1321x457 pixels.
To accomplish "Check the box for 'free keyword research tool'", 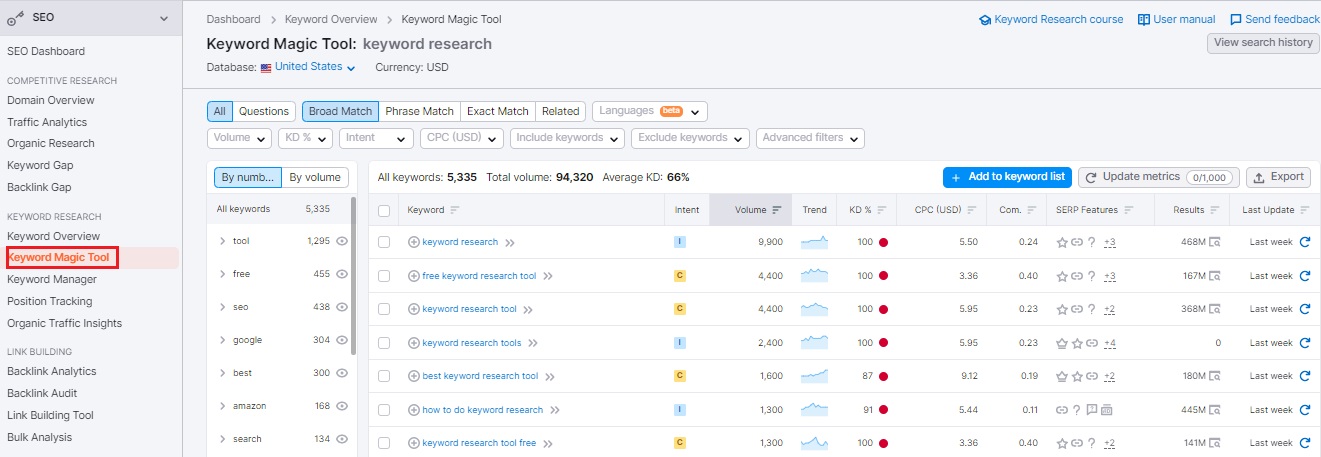I will tap(384, 276).
